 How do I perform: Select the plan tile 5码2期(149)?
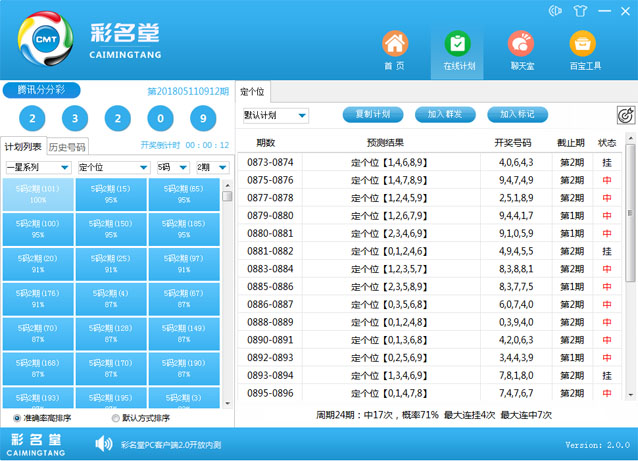coord(184,334)
